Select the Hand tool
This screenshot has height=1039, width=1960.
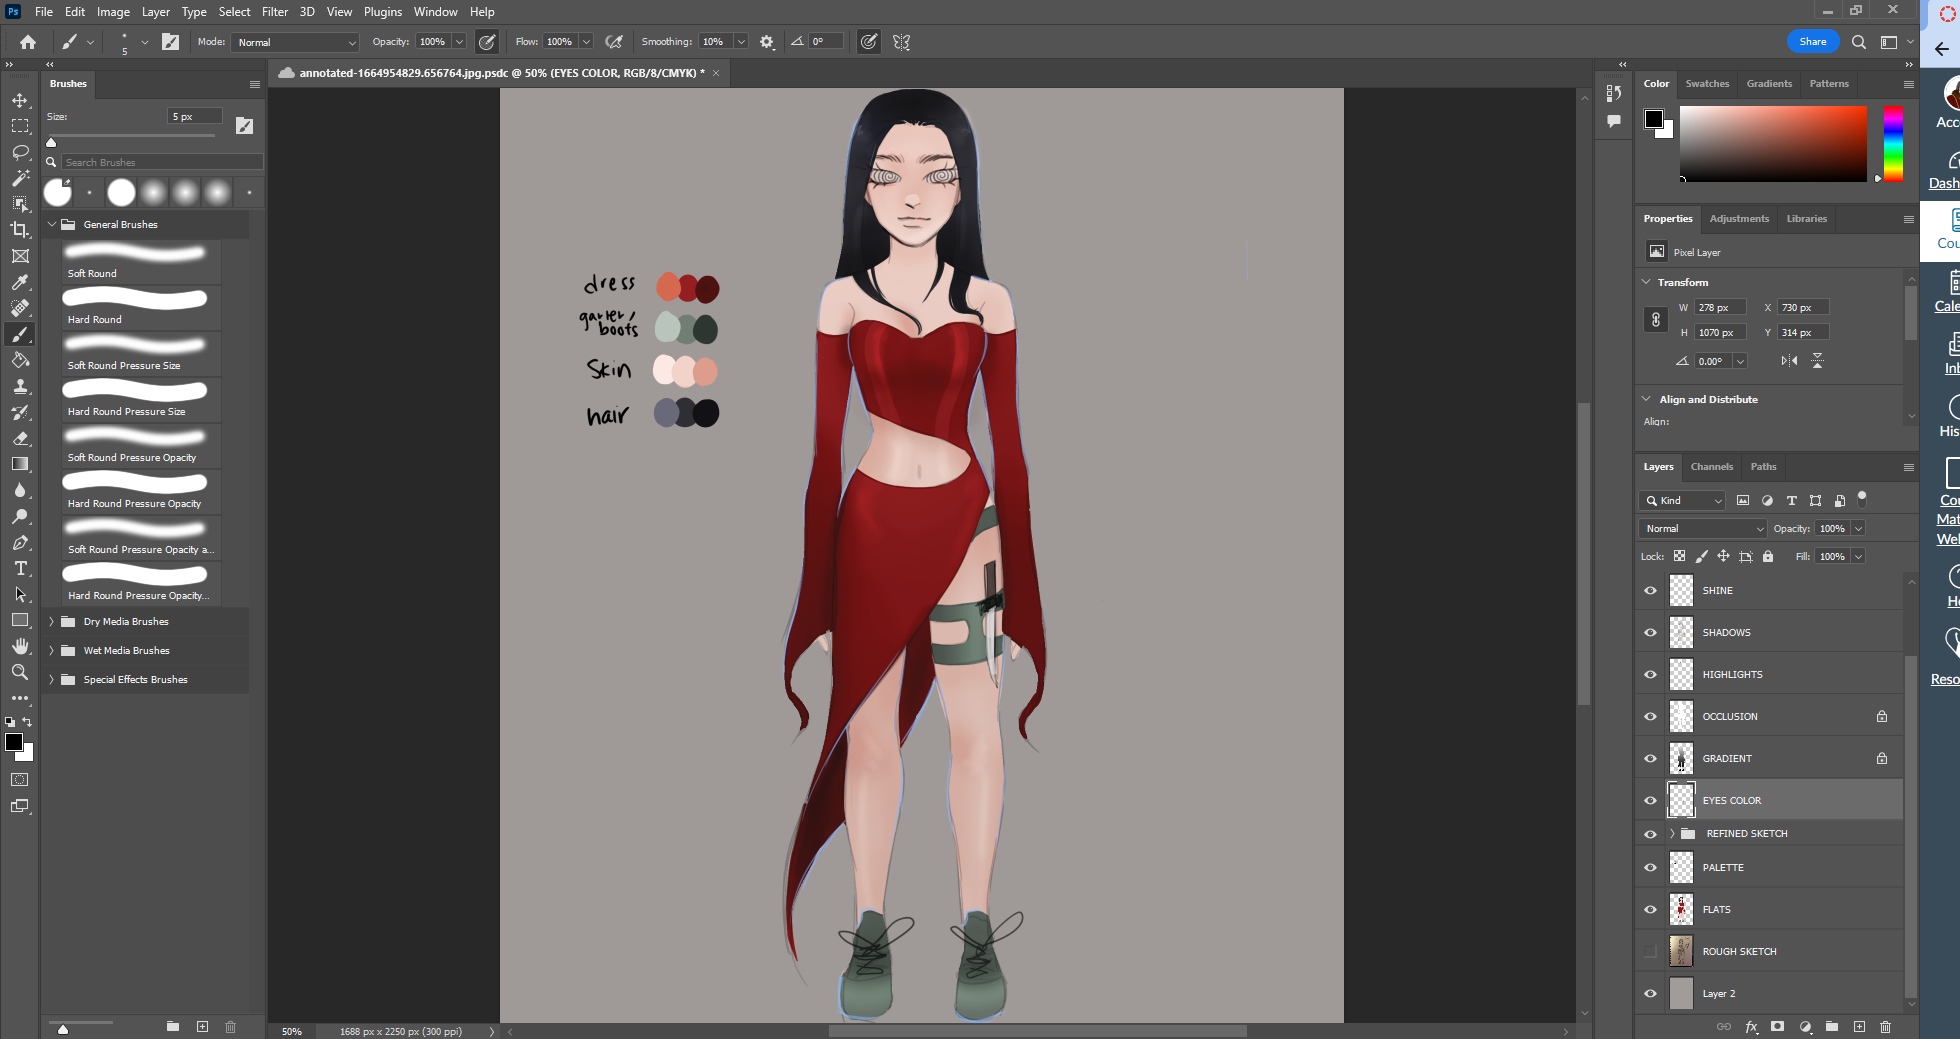coord(20,646)
